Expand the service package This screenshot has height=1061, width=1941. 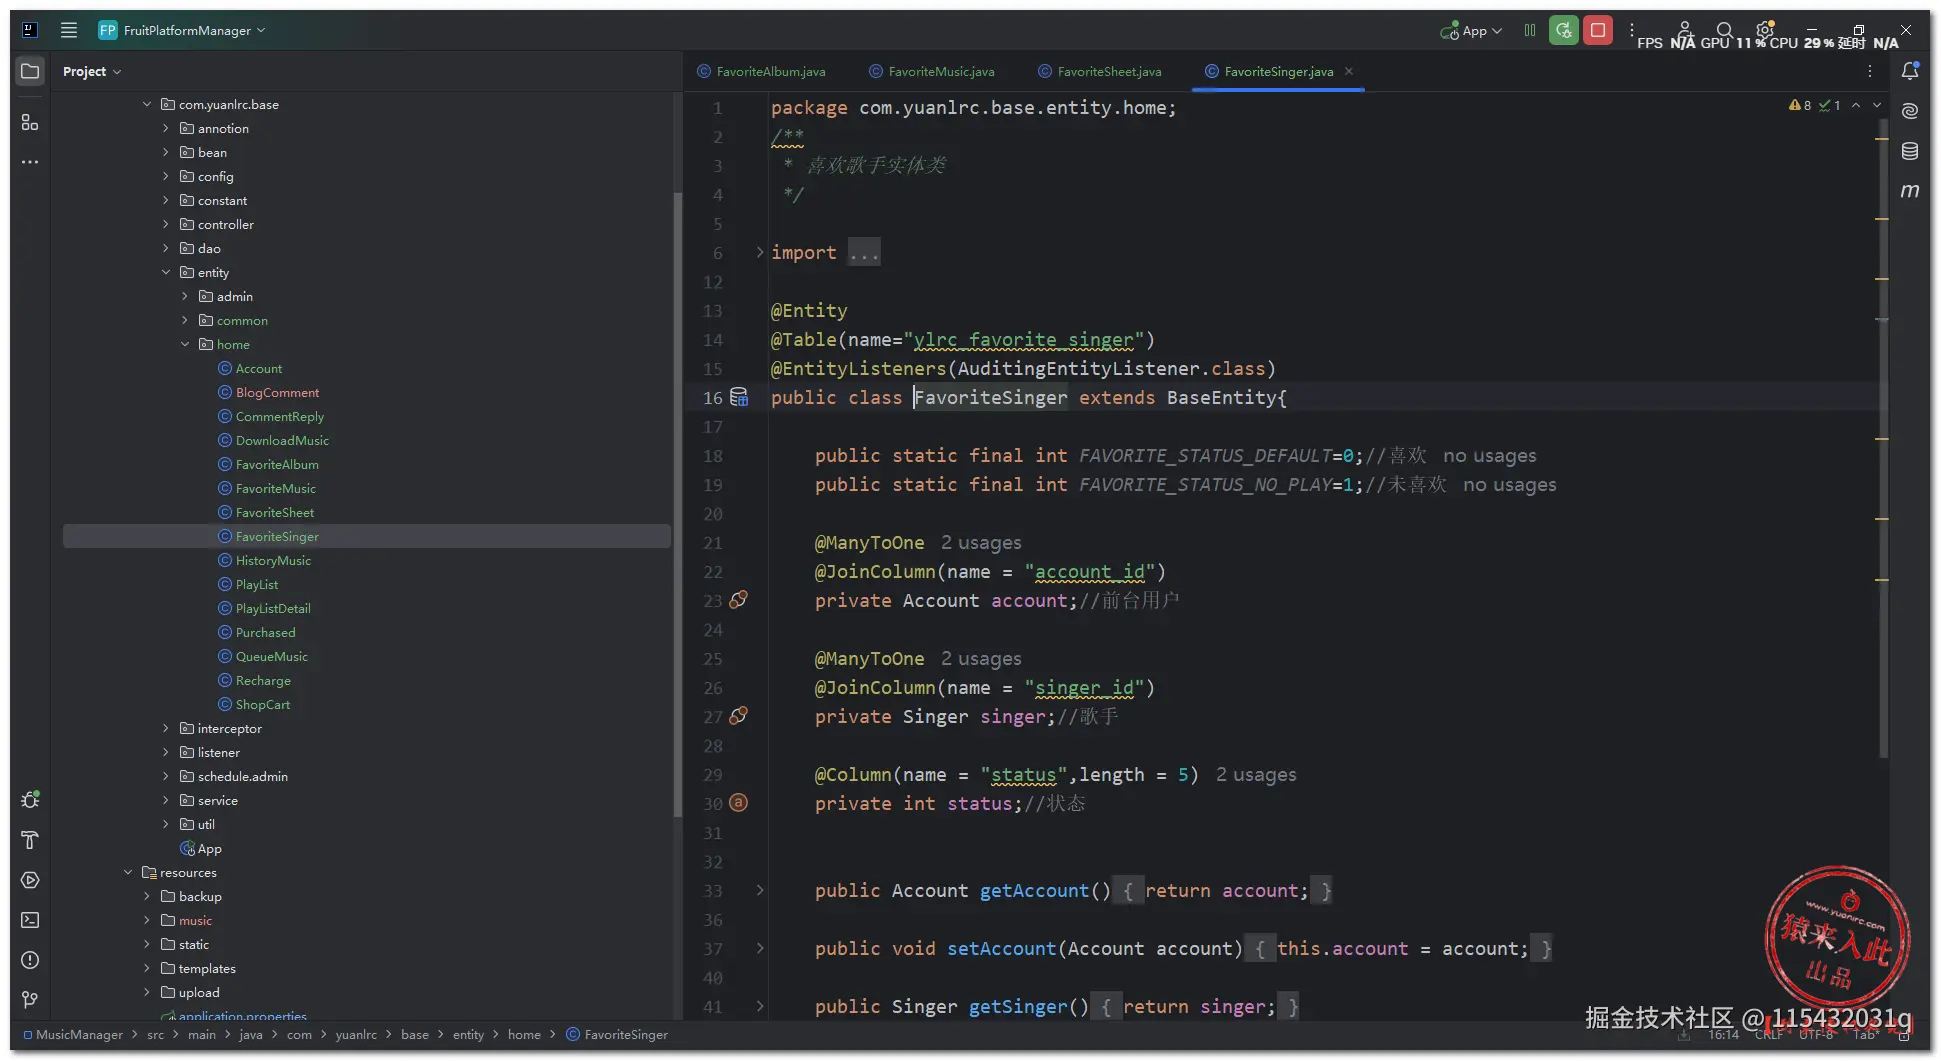(x=166, y=800)
